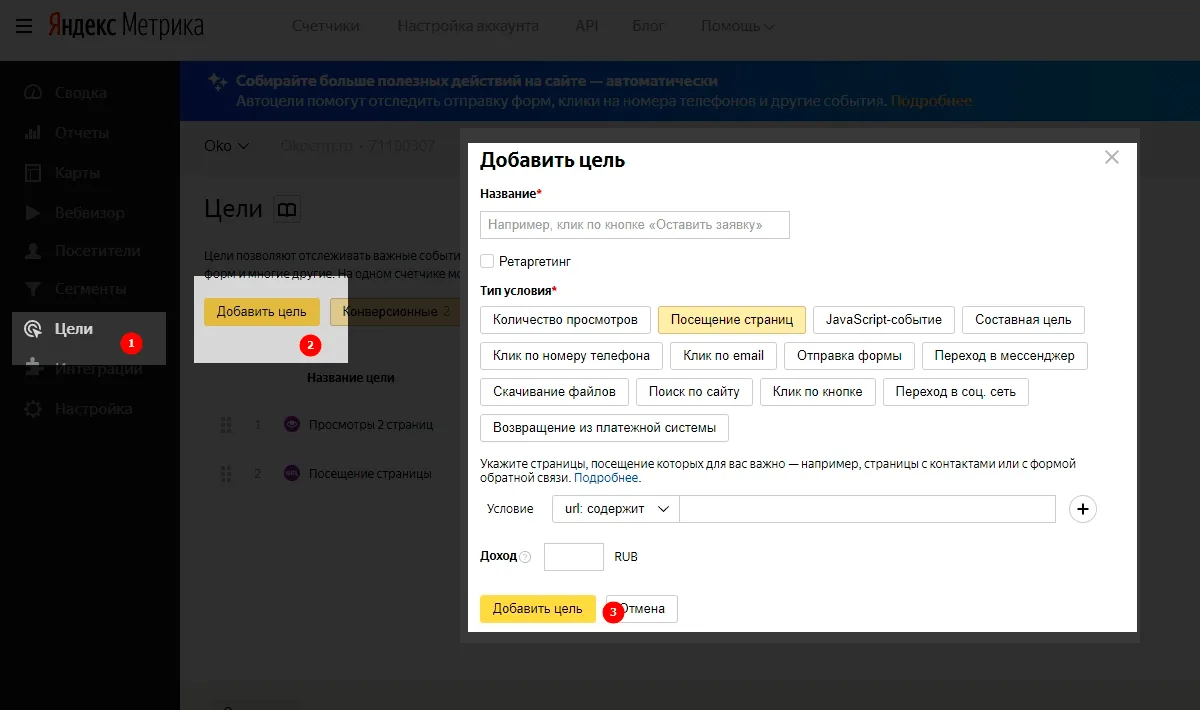The height and width of the screenshot is (710, 1200).
Task: Open Блог in top navigation
Action: [648, 26]
